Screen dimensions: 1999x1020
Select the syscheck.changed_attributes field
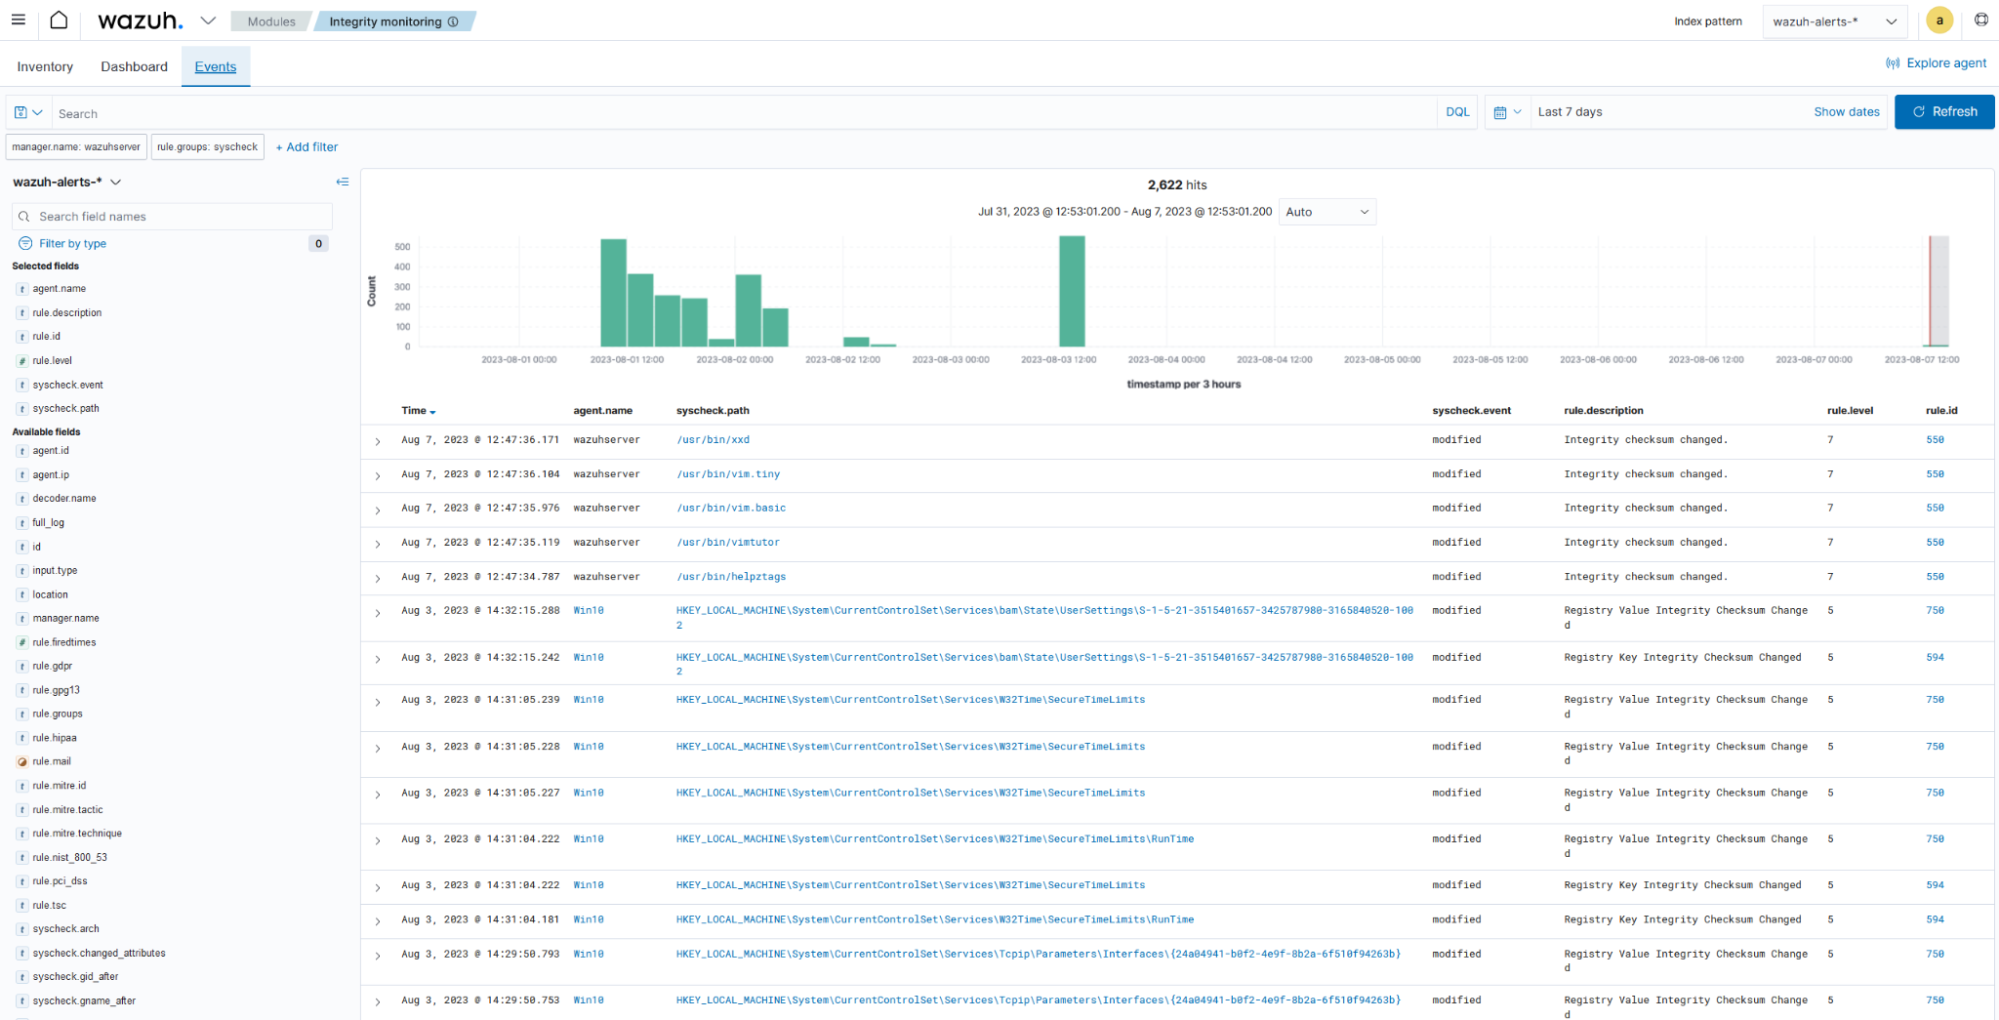[x=99, y=953]
